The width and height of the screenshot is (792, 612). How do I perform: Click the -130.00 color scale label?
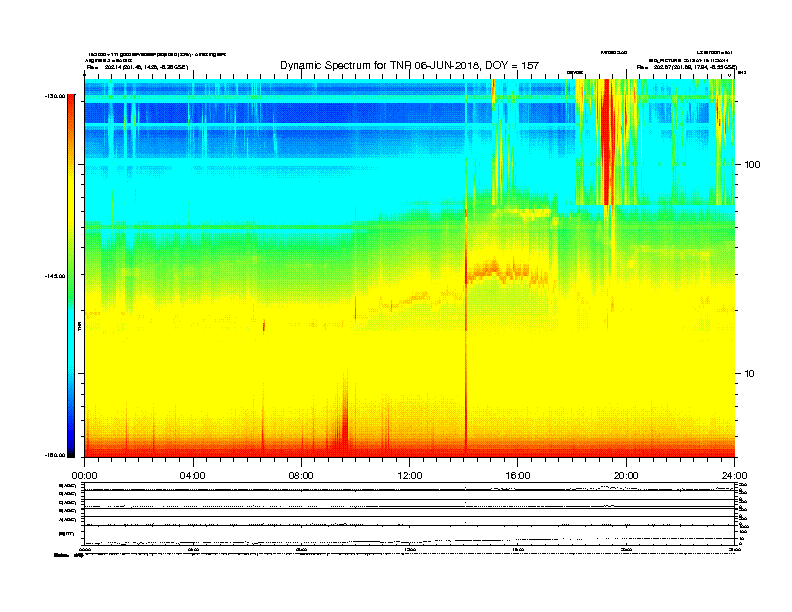55,96
